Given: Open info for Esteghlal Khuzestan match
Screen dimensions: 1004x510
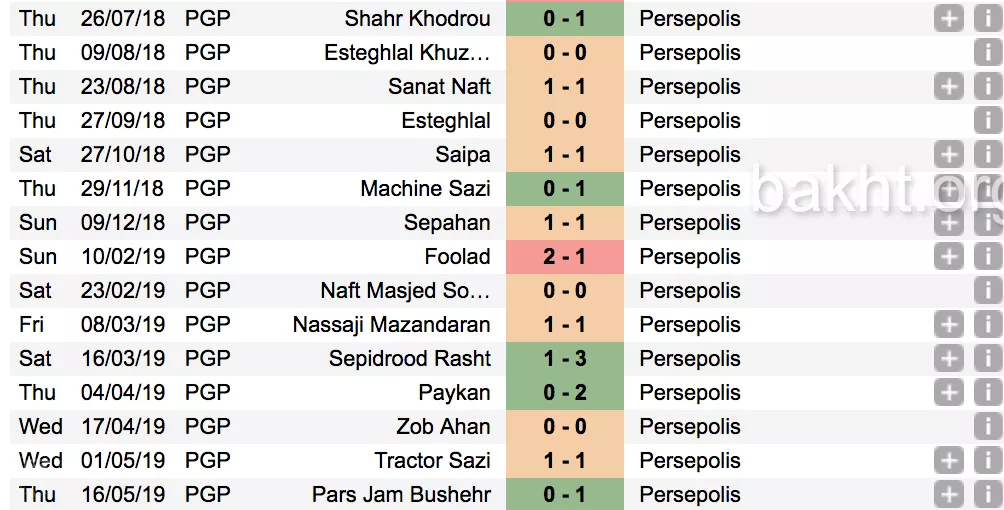Looking at the screenshot, I should [987, 53].
